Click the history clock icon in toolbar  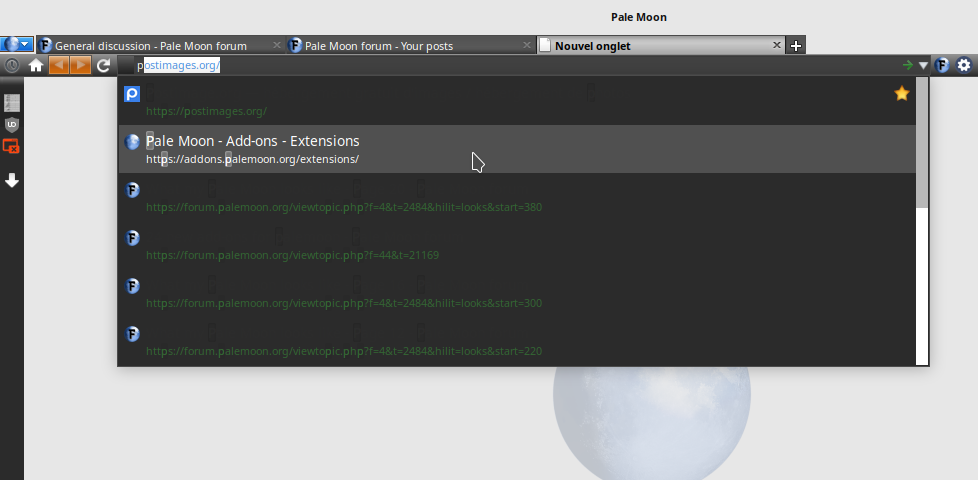pyautogui.click(x=11, y=65)
